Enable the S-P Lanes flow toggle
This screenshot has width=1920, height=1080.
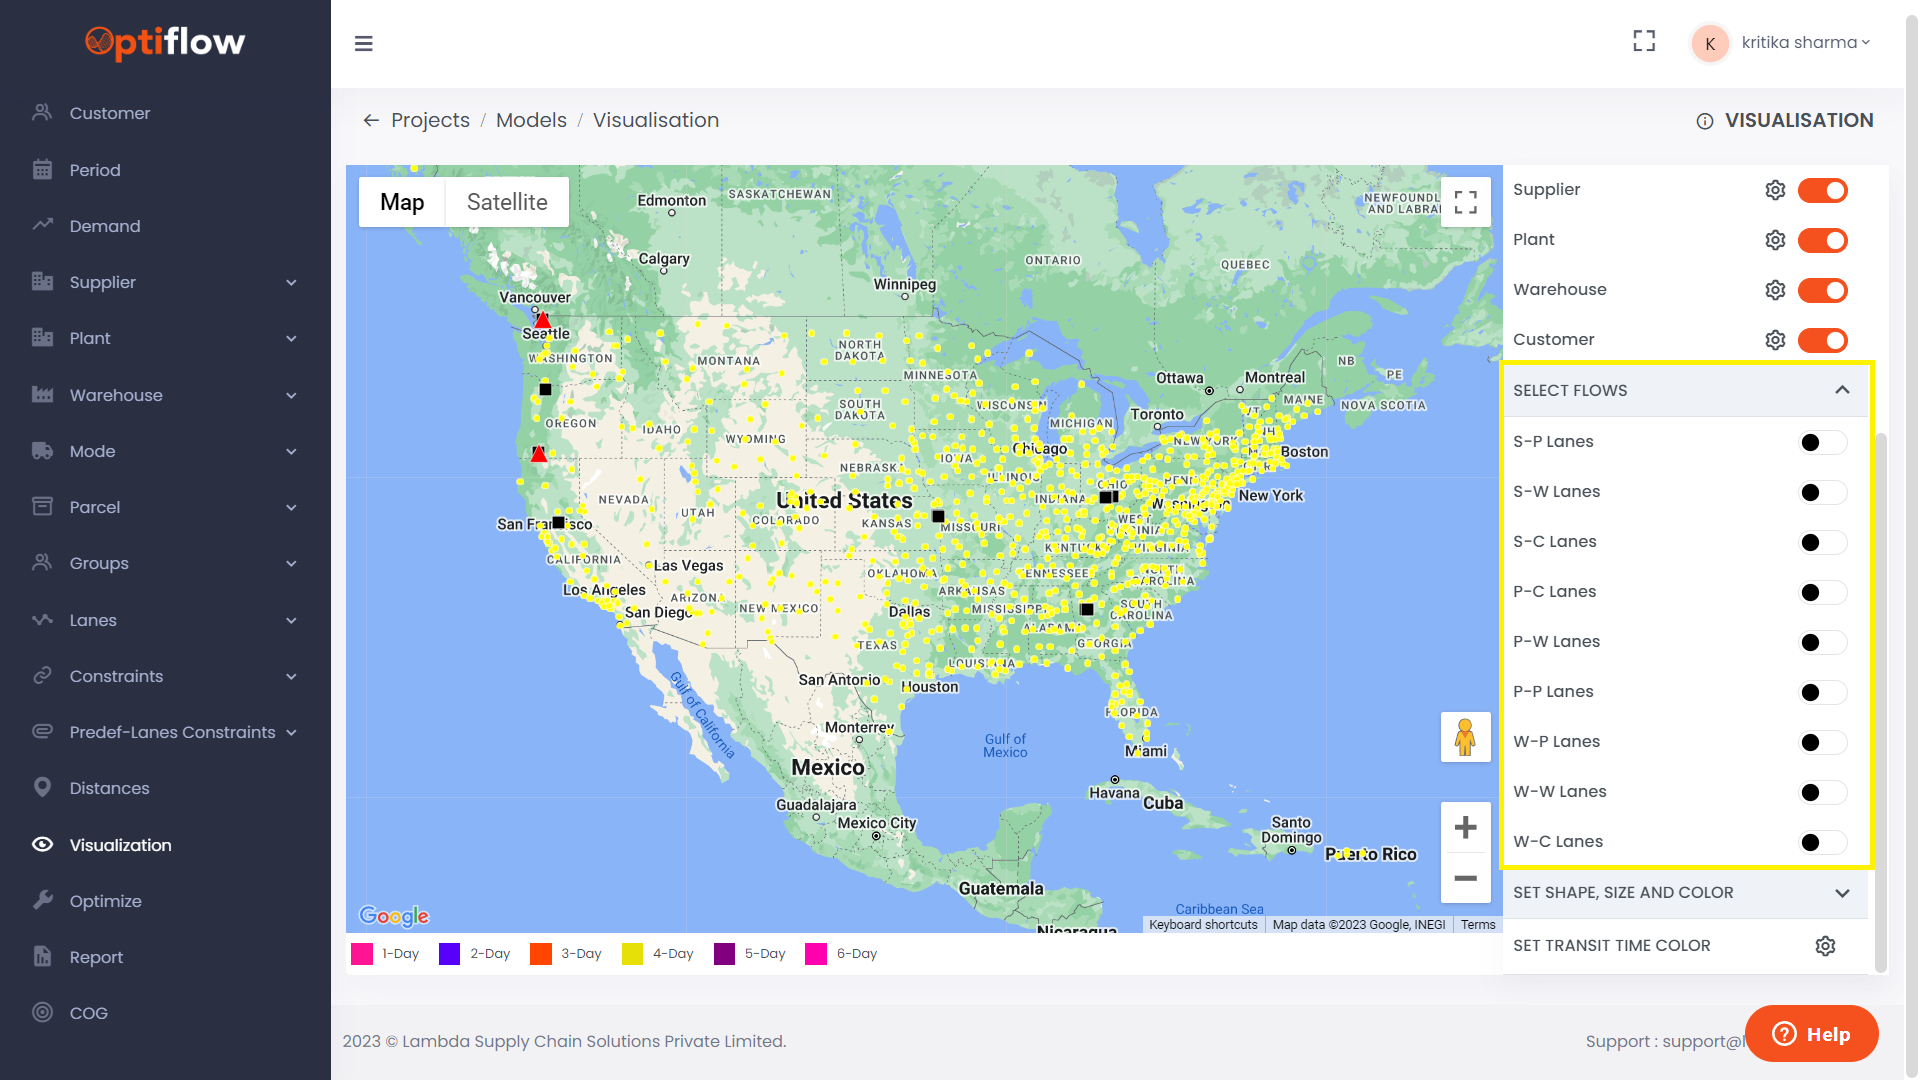pos(1822,443)
